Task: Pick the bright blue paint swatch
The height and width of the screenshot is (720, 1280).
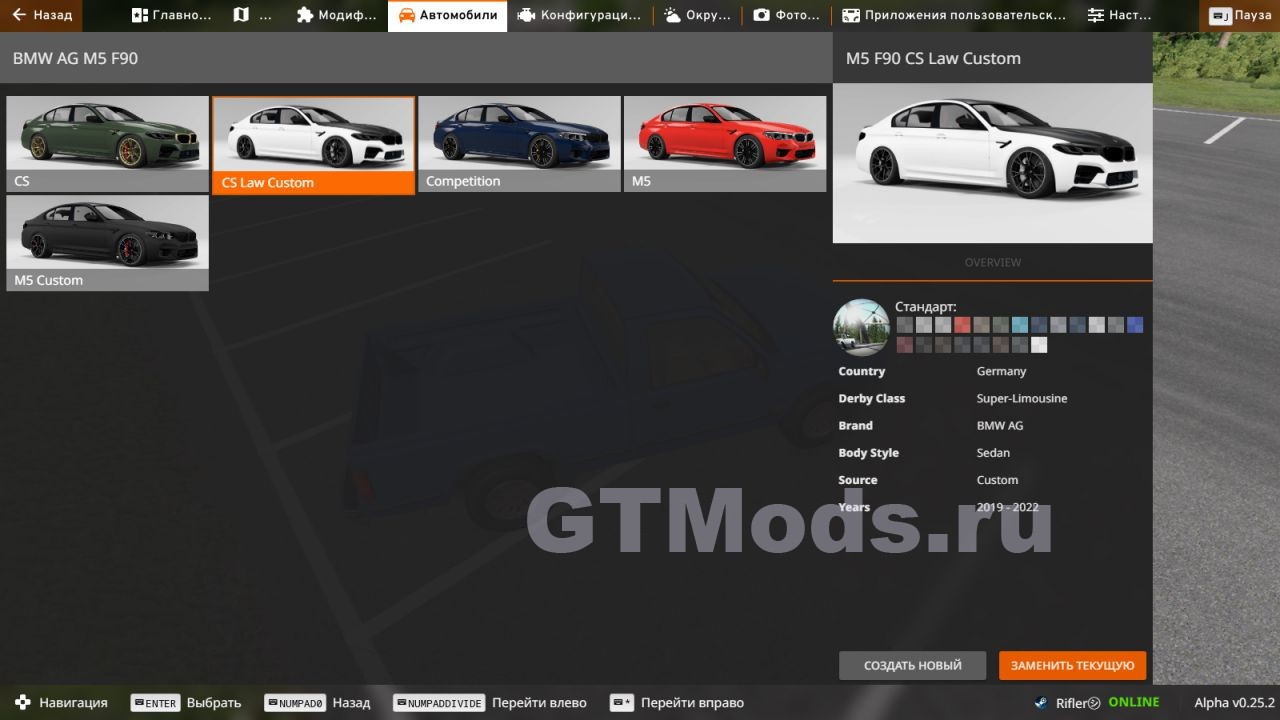Action: pyautogui.click(x=1135, y=325)
